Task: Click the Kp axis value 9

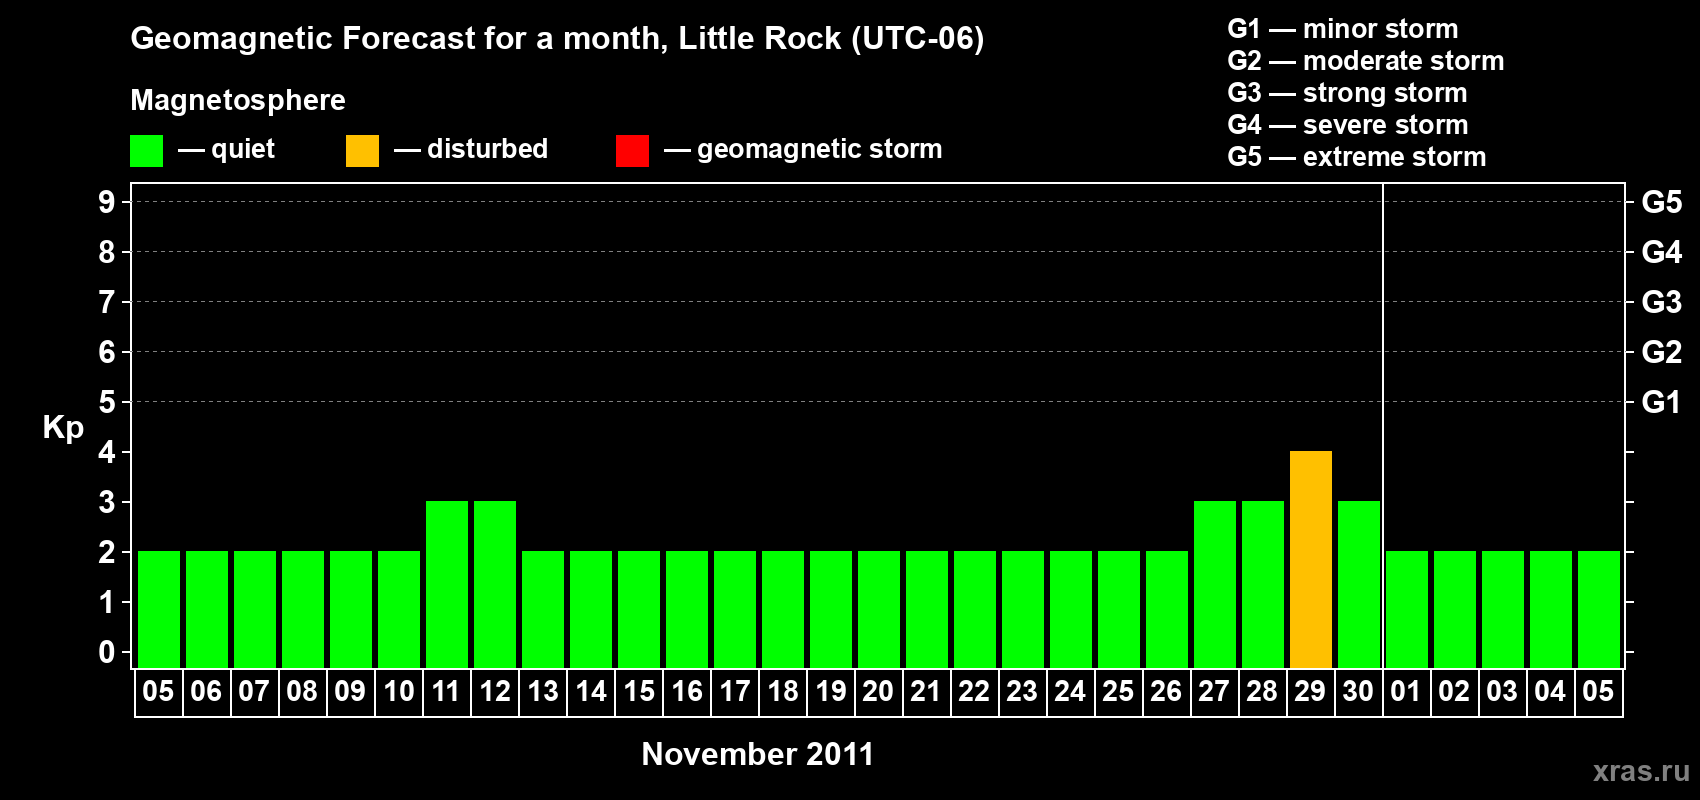Action: [x=107, y=202]
